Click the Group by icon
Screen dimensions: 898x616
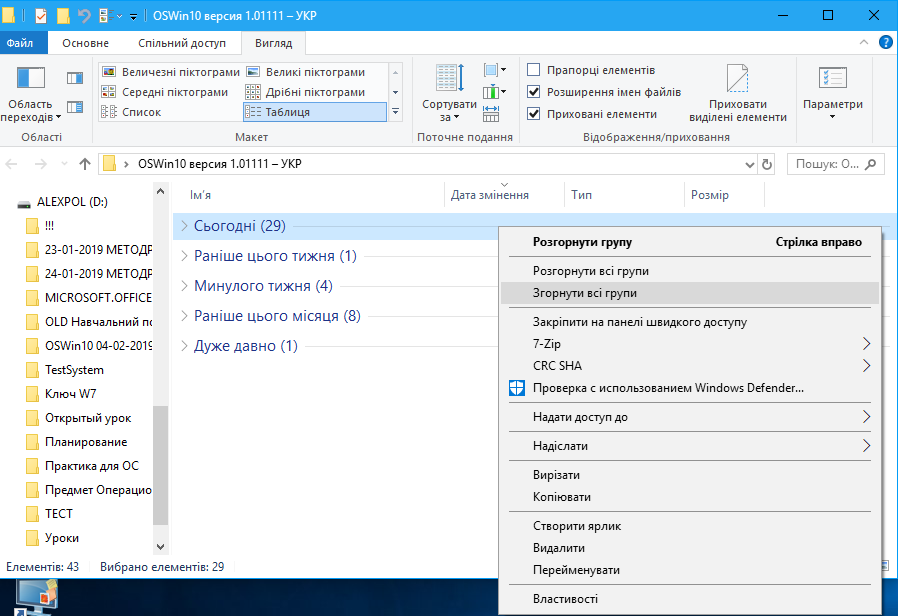pos(494,70)
